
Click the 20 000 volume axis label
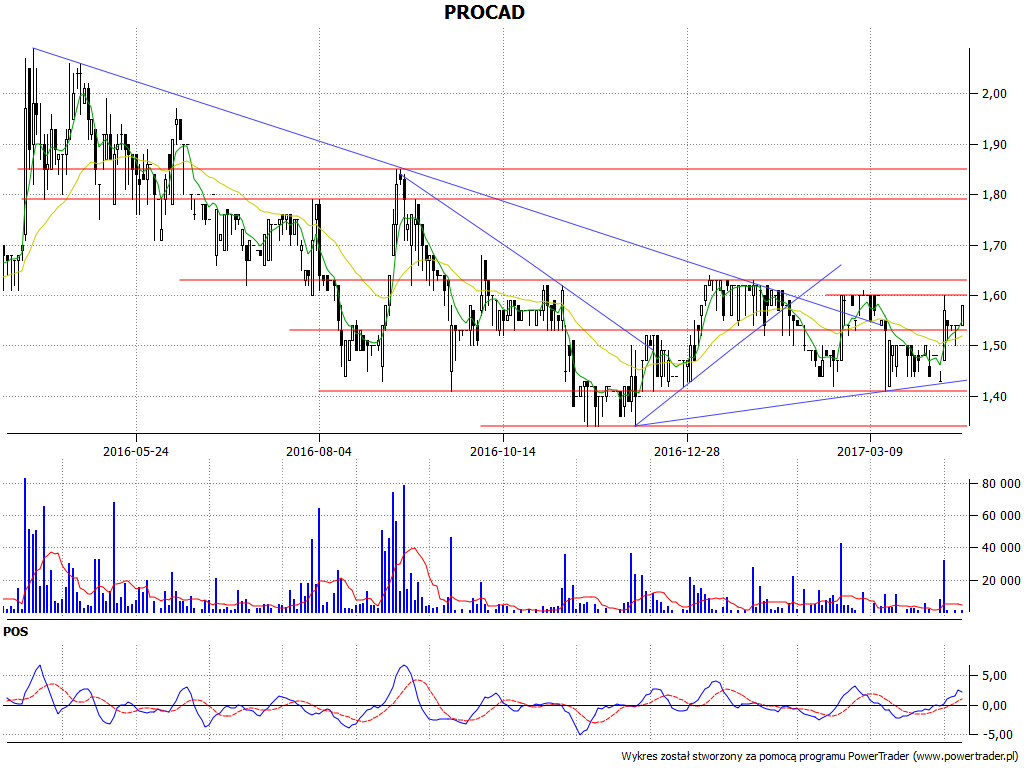(x=1000, y=581)
